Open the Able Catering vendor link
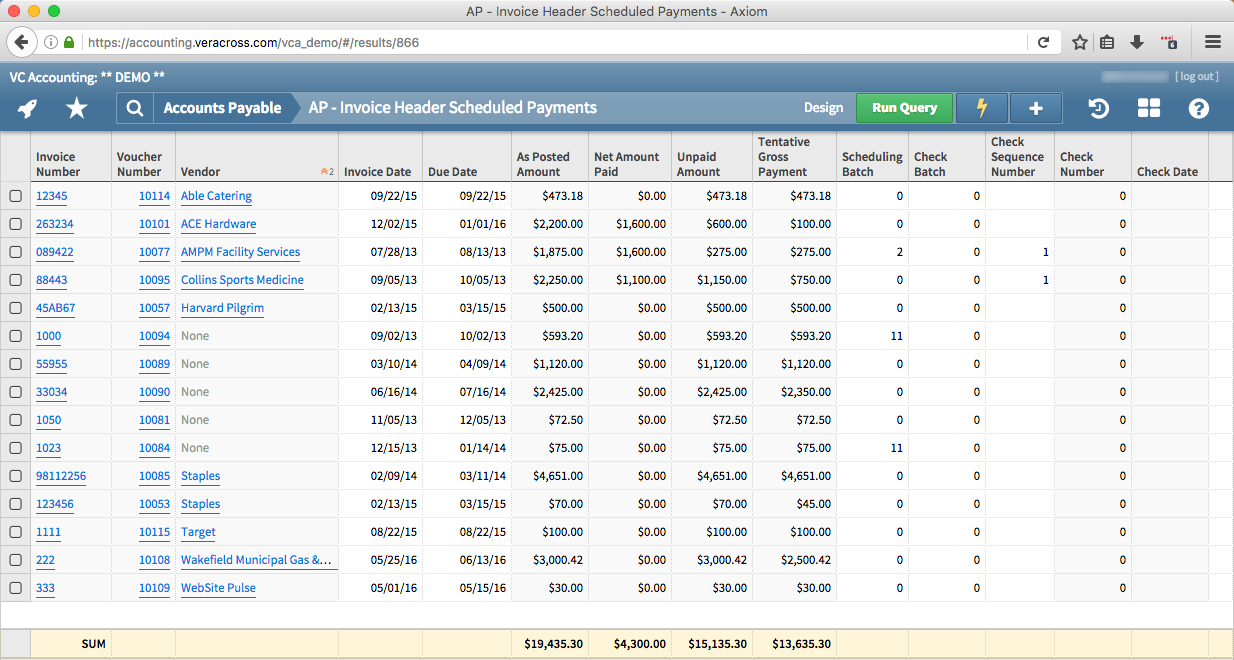This screenshot has width=1234, height=660. [216, 196]
